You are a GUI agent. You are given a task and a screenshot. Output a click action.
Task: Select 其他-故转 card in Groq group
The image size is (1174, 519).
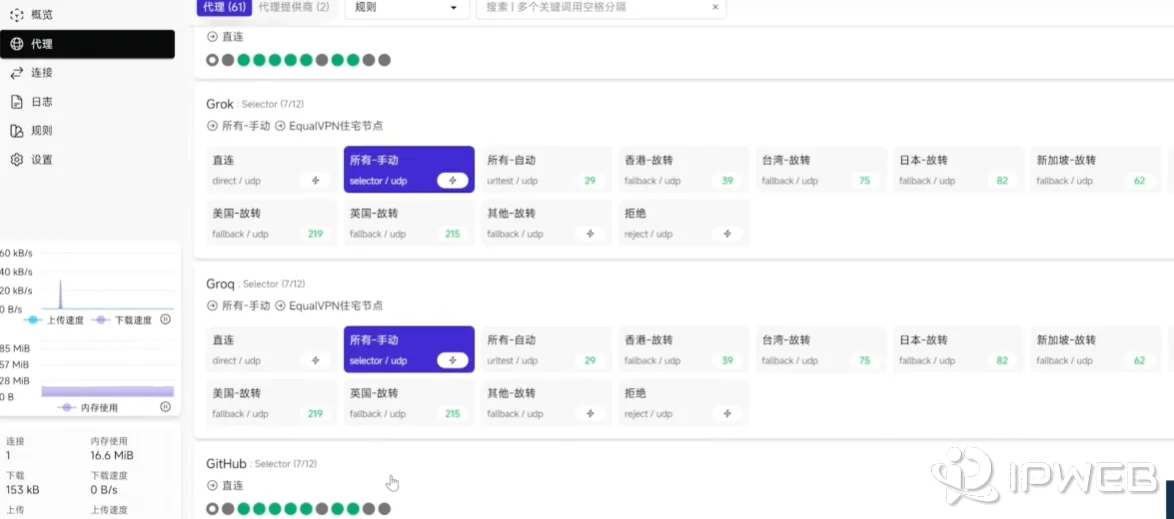tap(546, 402)
